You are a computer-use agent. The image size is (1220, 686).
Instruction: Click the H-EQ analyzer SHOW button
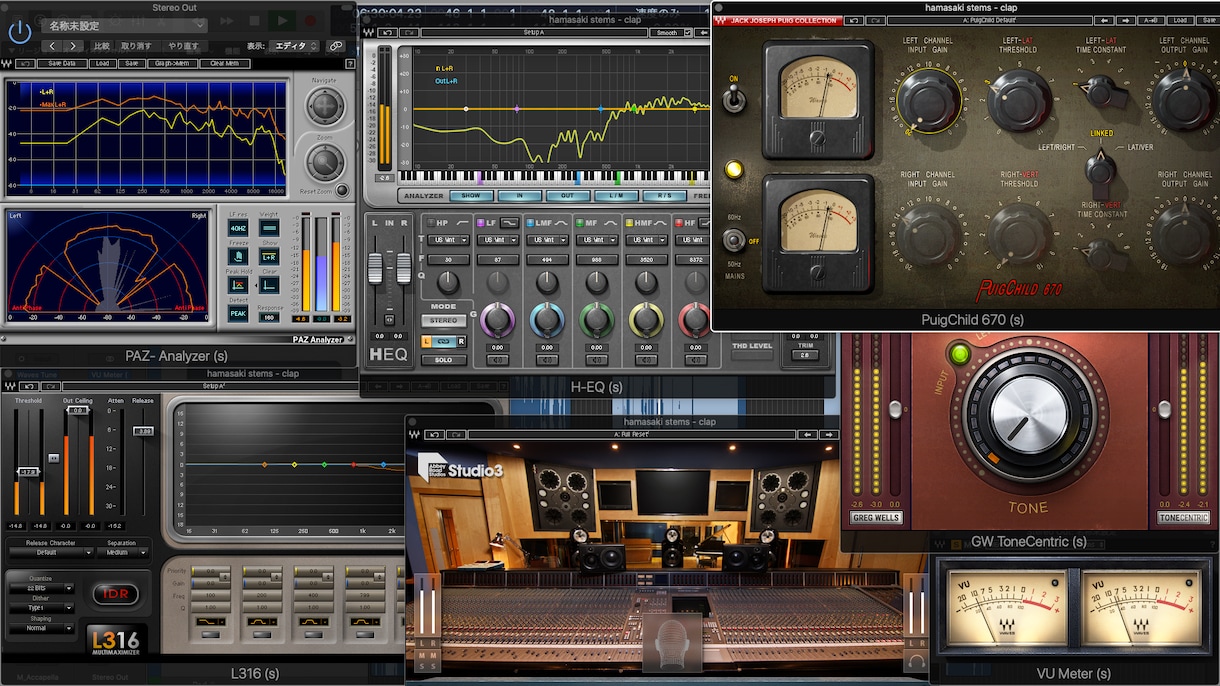[x=470, y=196]
